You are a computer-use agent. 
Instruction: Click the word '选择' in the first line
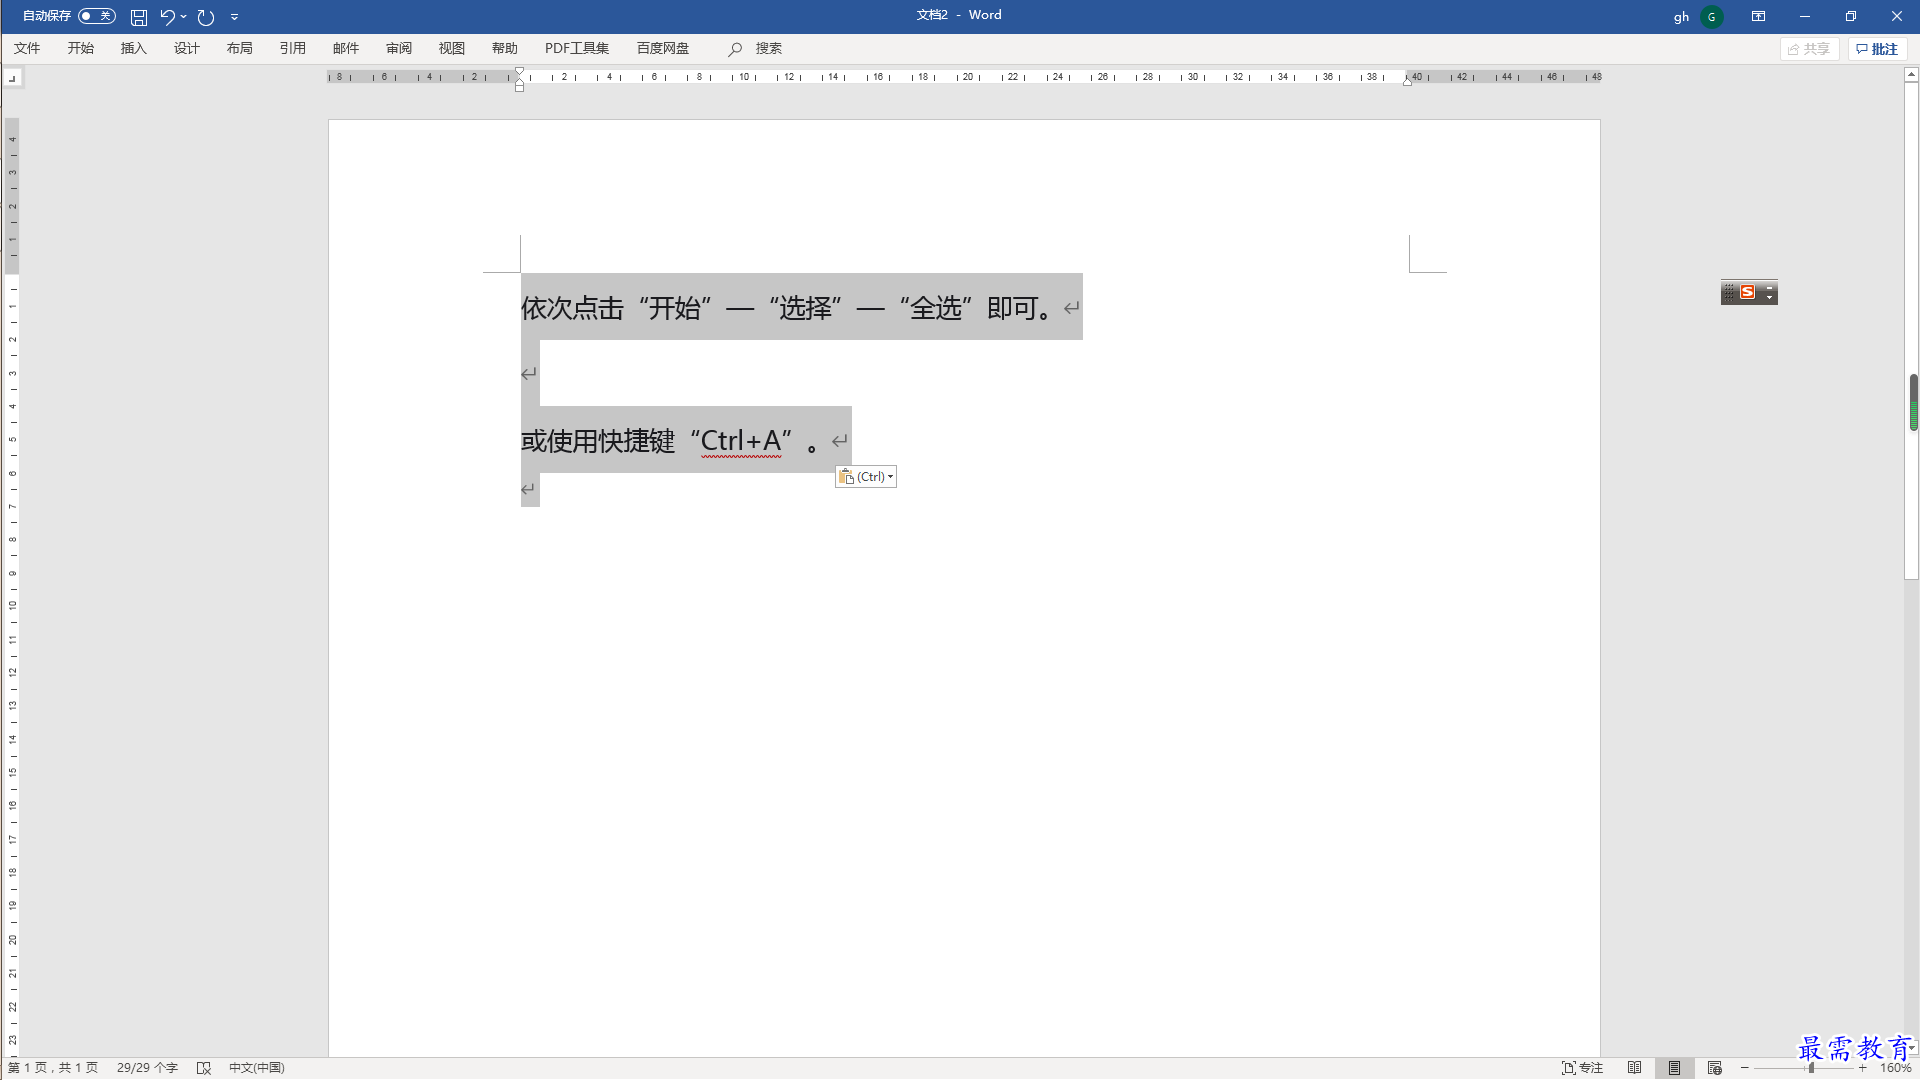coord(806,308)
